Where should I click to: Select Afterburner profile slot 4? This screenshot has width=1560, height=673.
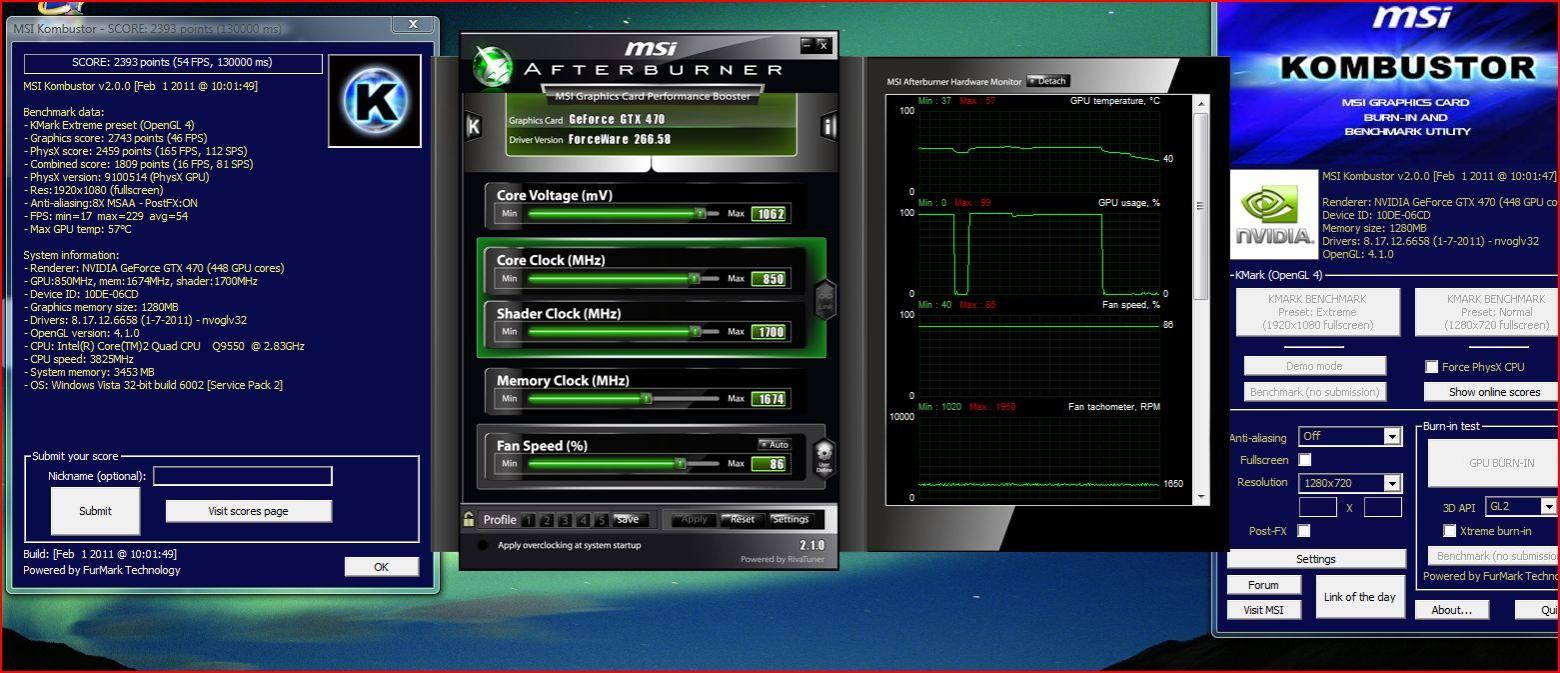[x=583, y=520]
